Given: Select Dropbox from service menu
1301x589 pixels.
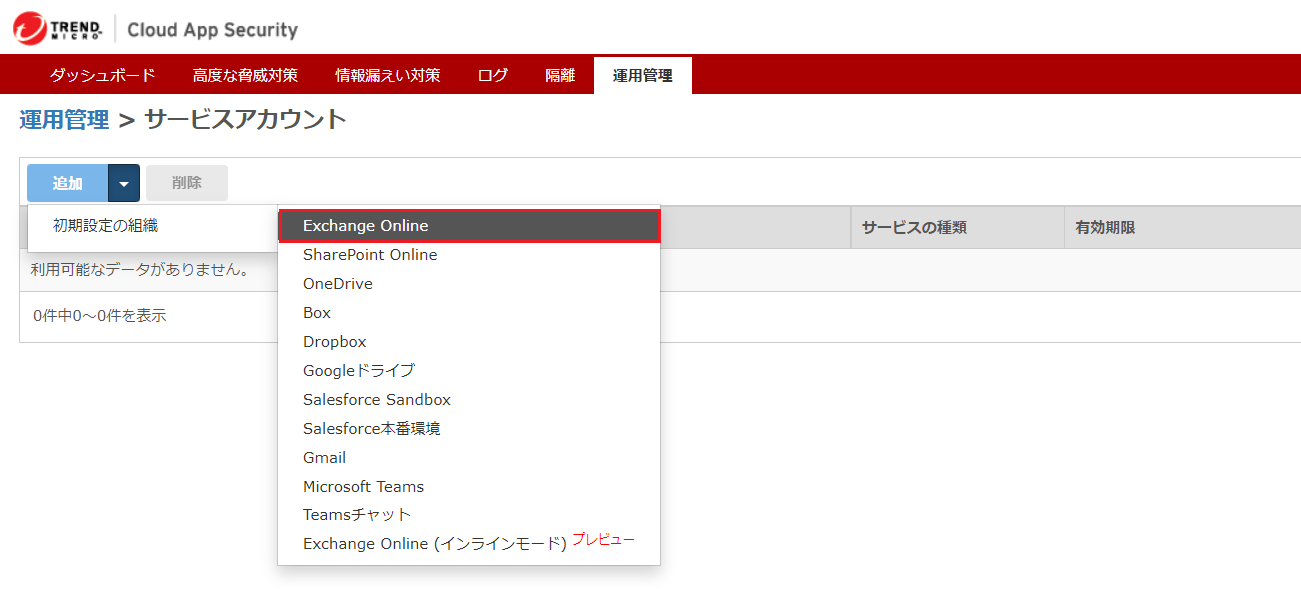Looking at the screenshot, I should 335,342.
